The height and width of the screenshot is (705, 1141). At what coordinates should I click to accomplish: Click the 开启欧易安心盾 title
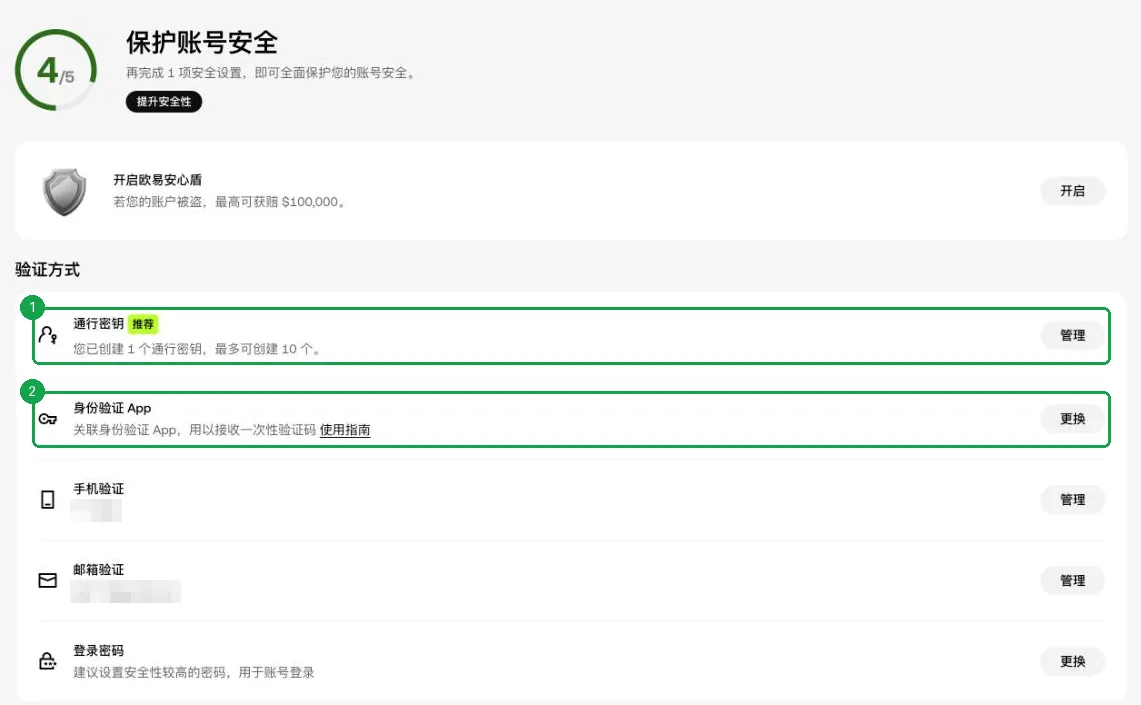157,180
